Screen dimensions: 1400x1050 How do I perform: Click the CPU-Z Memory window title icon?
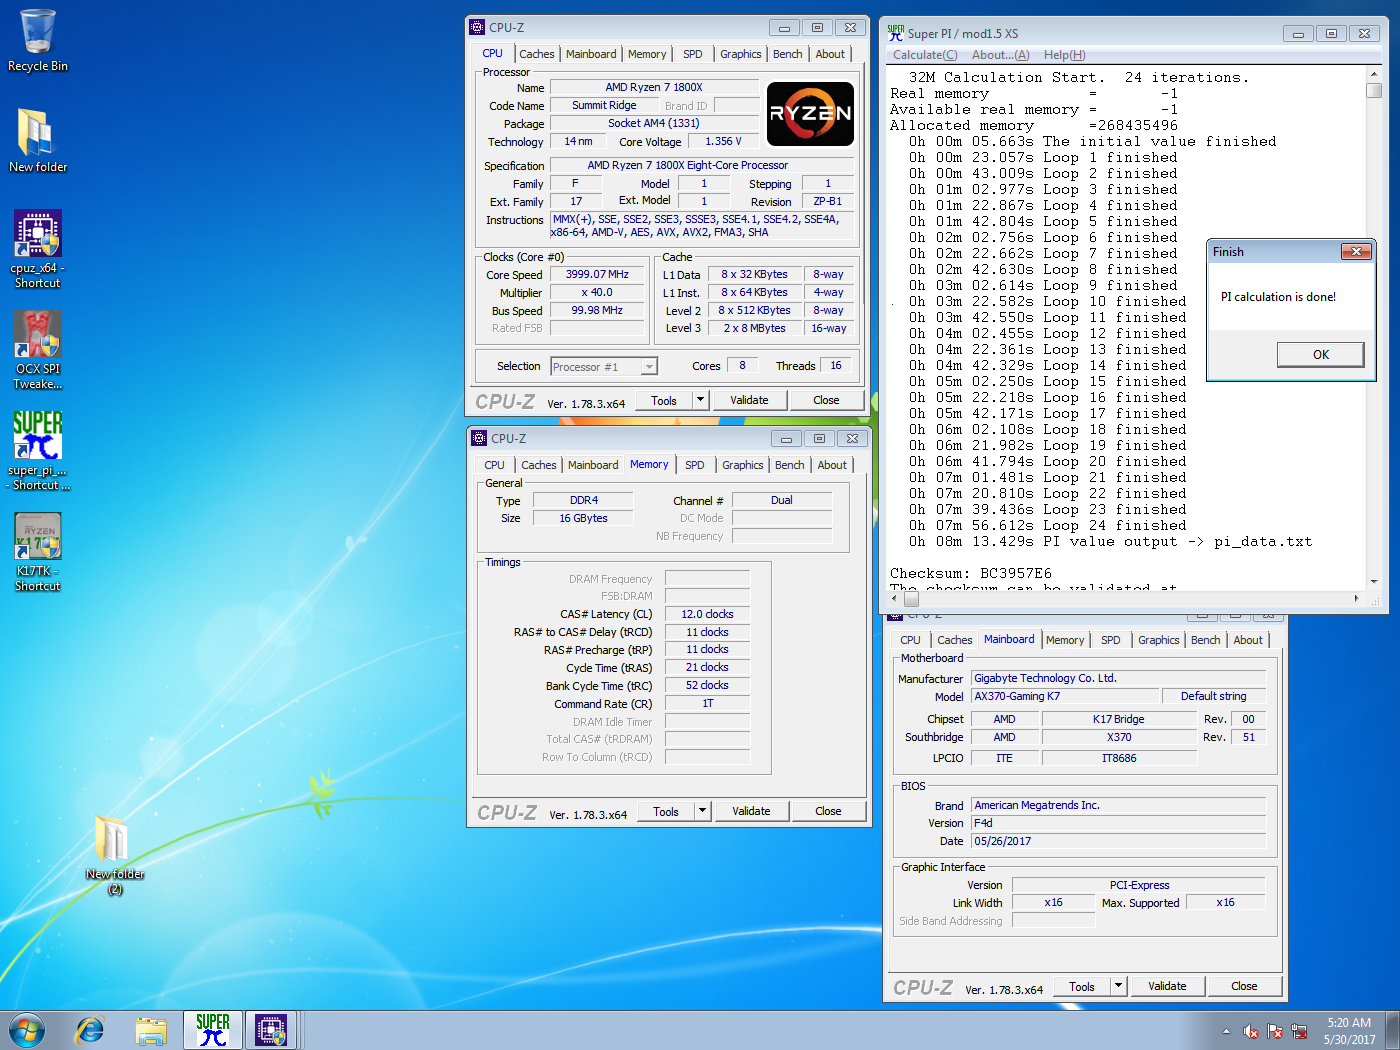pyautogui.click(x=480, y=439)
